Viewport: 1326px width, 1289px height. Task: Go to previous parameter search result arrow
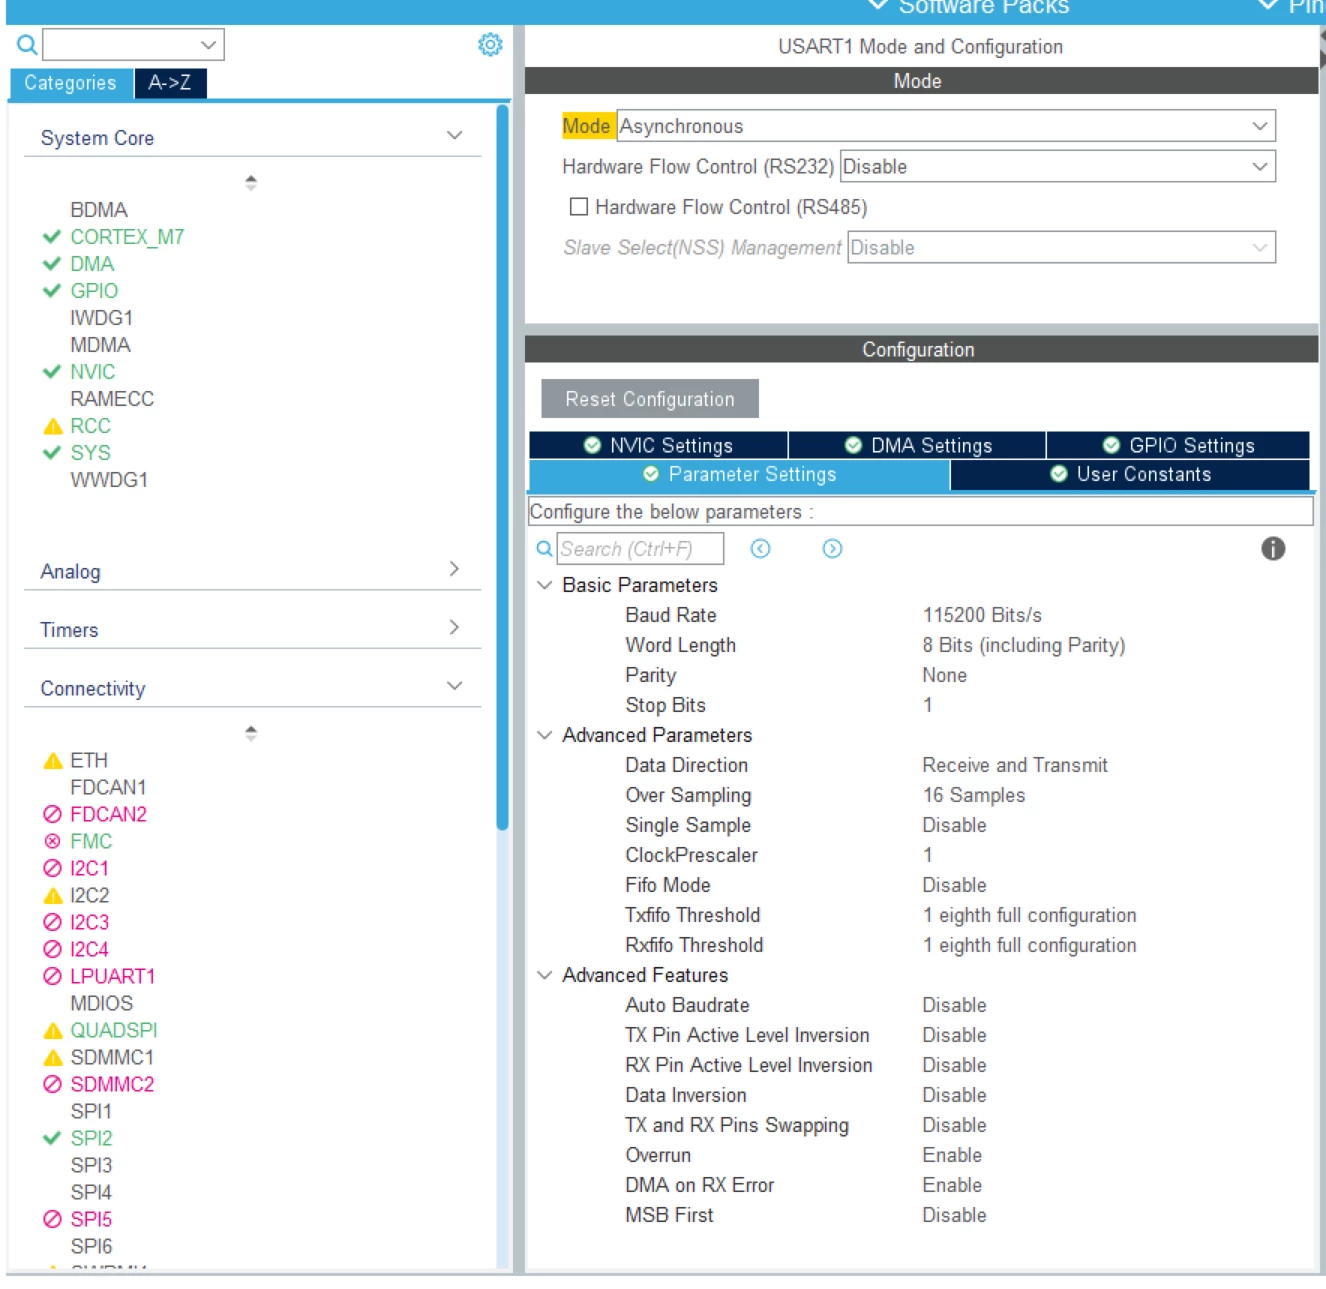[760, 548]
